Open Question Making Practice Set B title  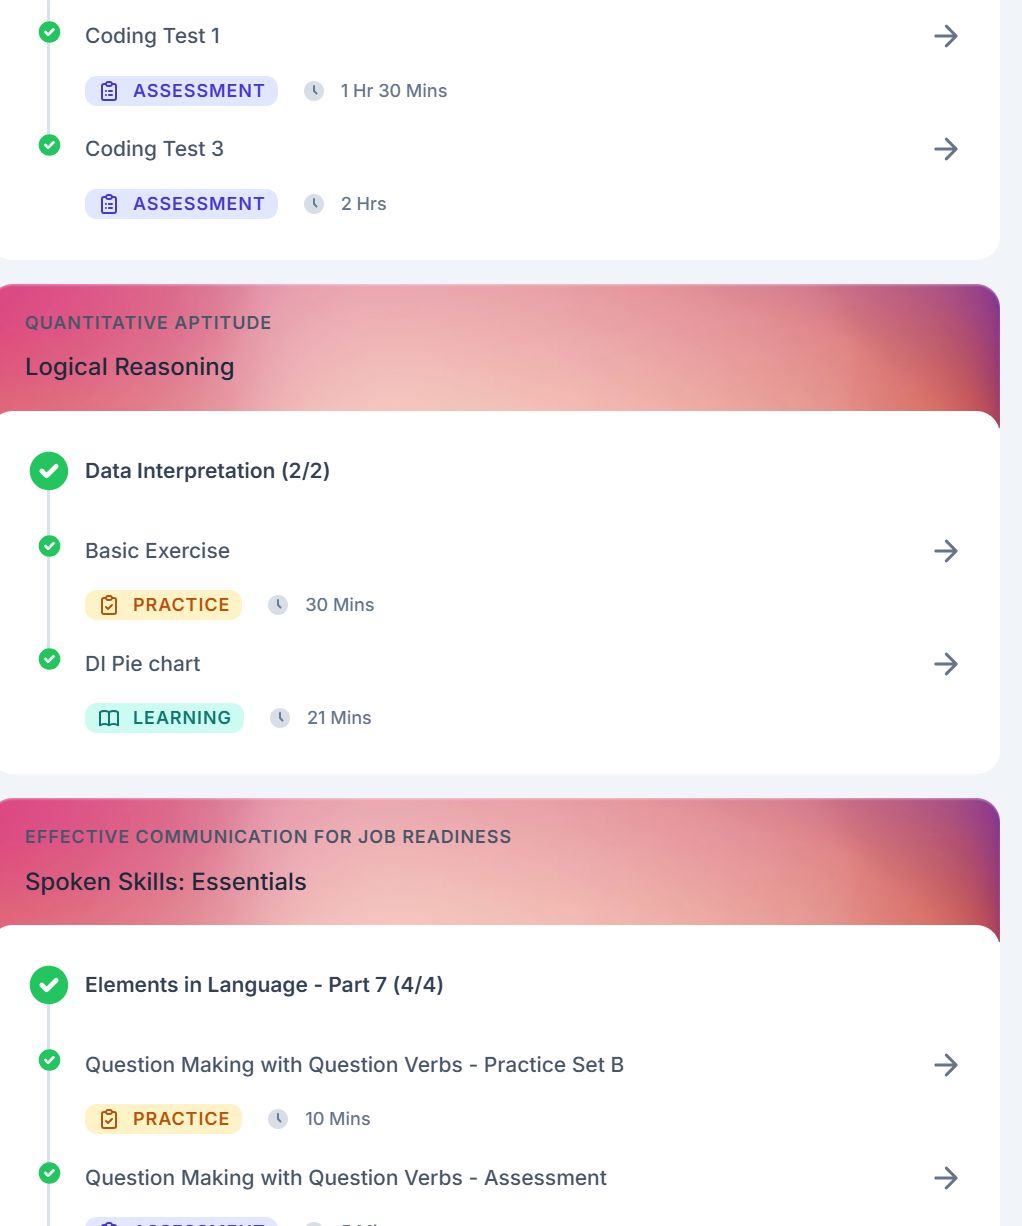click(x=354, y=1065)
